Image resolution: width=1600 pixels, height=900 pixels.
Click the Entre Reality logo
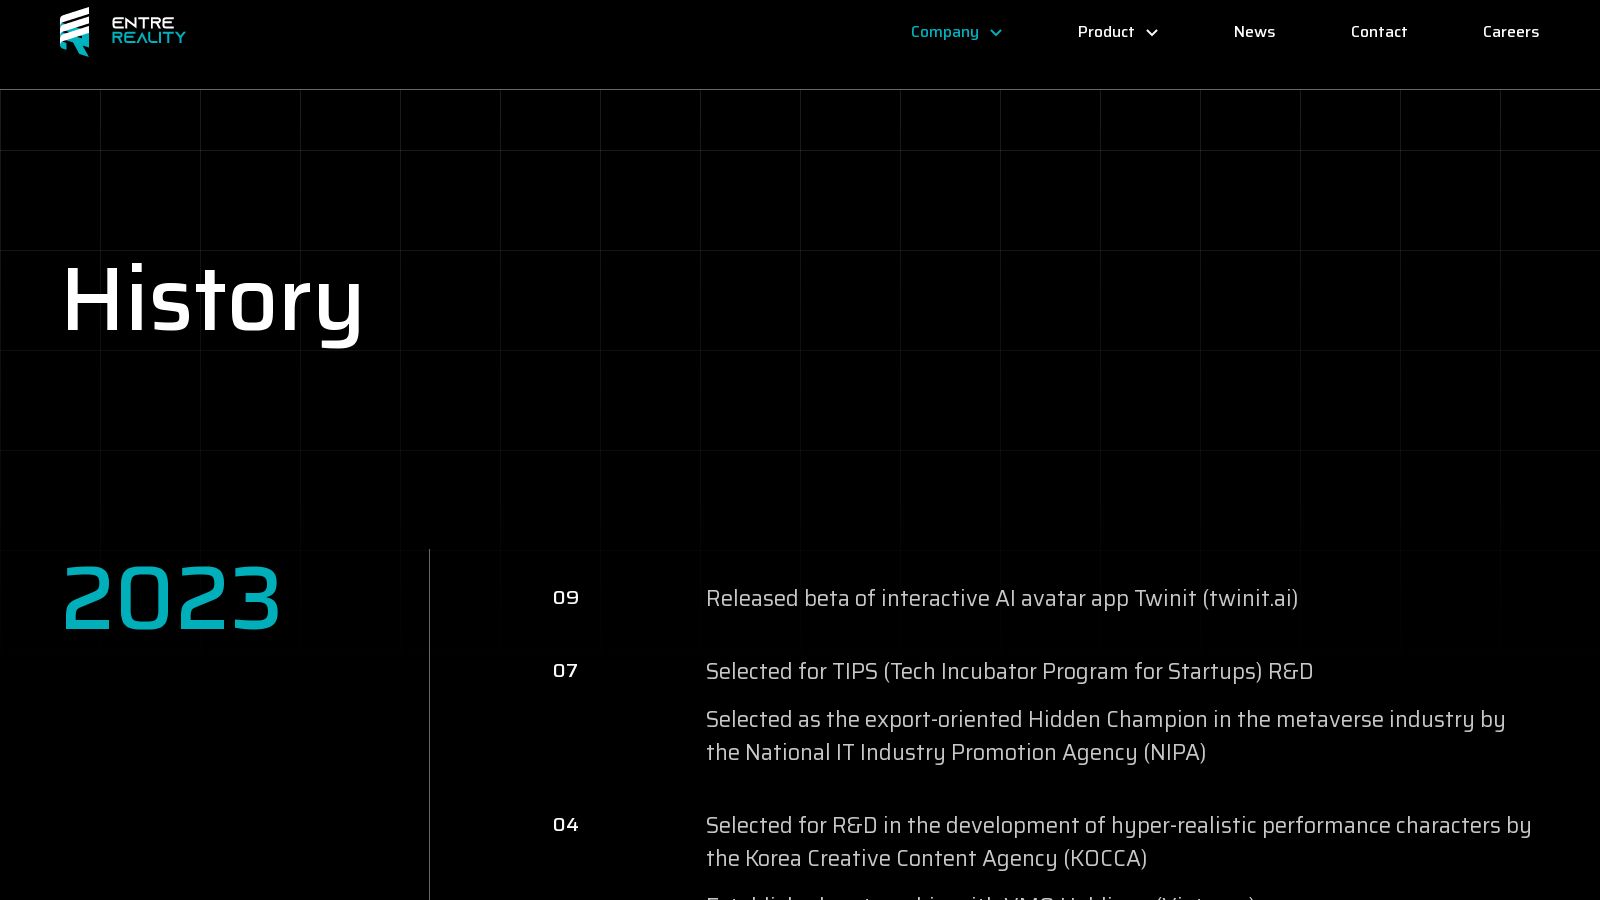coord(123,32)
